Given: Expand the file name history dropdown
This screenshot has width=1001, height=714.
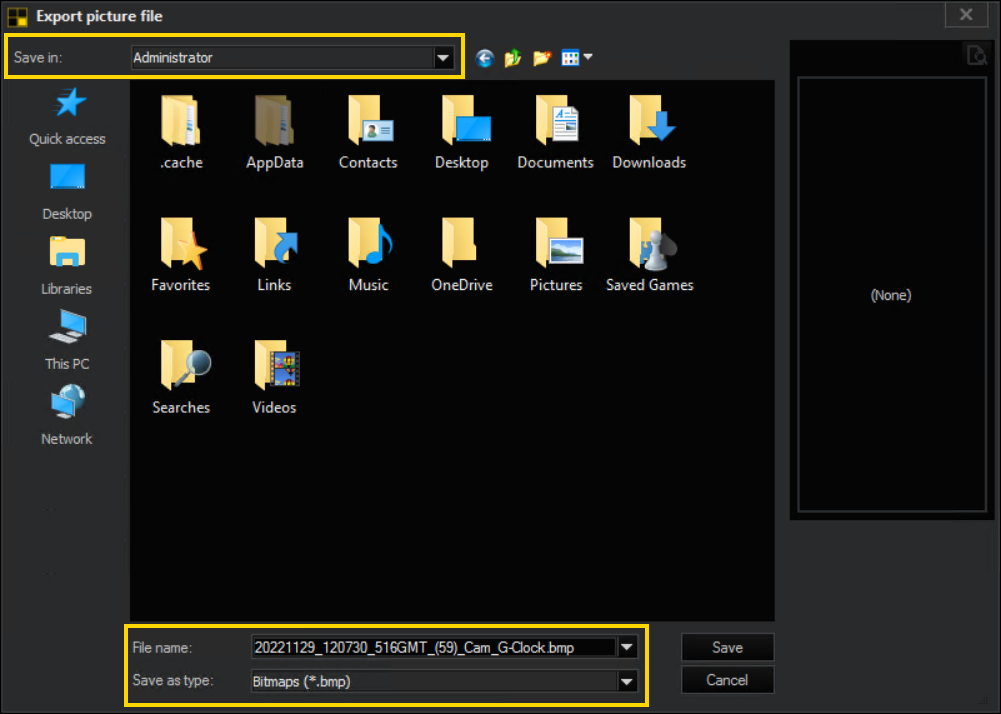Looking at the screenshot, I should (627, 647).
